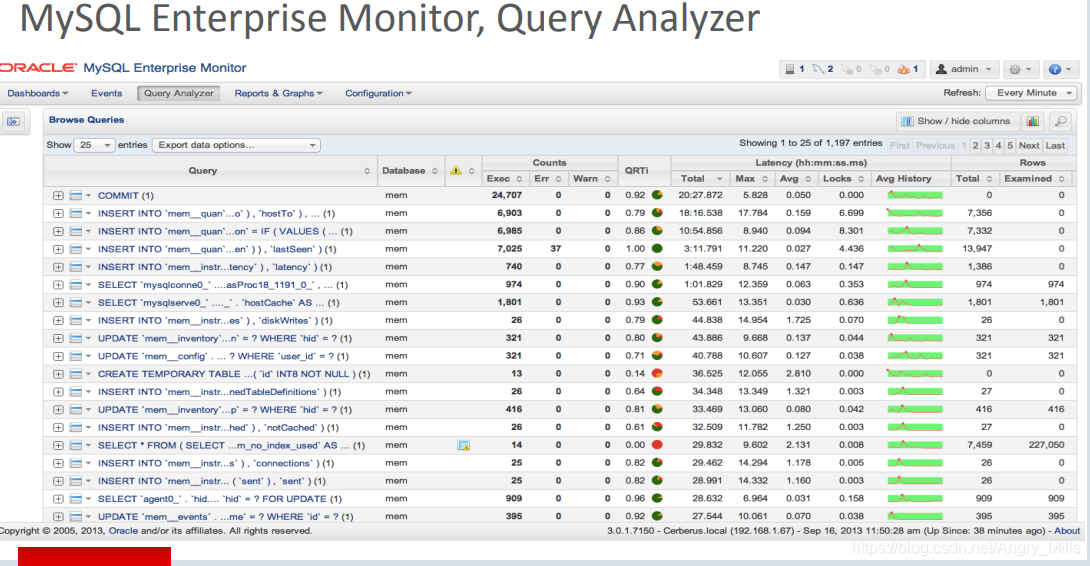Click the explain notice icon in SELECT * FROM row
Image resolution: width=1090 pixels, height=566 pixels.
click(x=463, y=445)
